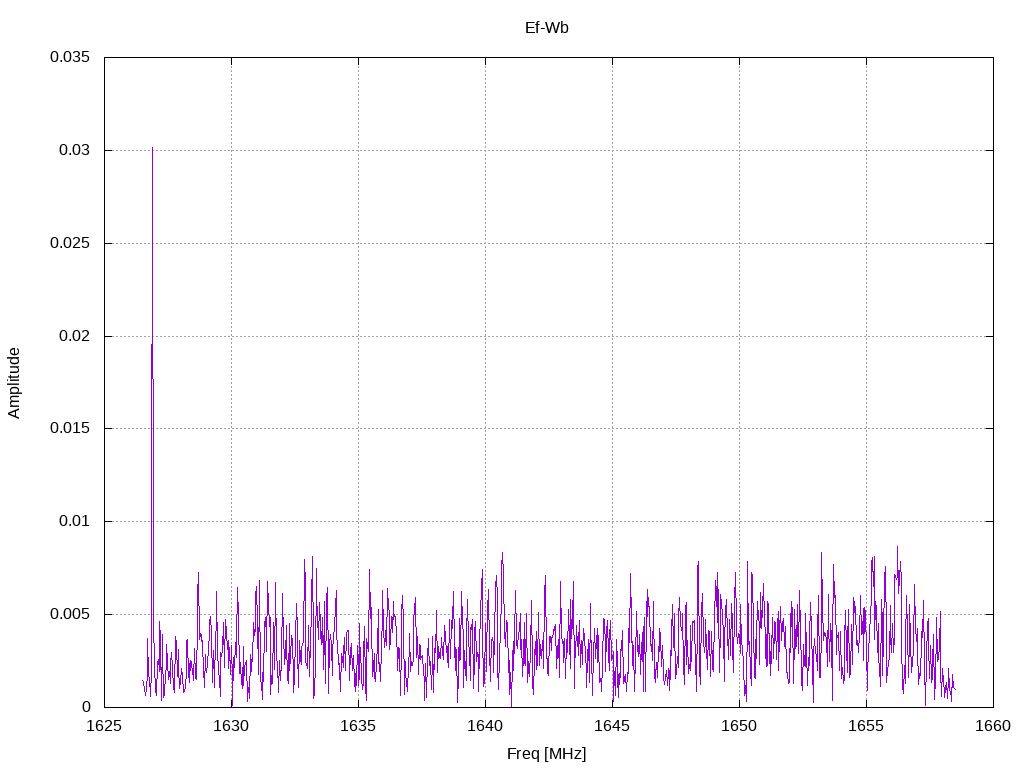Click the 1625 x-axis tick label

tap(104, 726)
